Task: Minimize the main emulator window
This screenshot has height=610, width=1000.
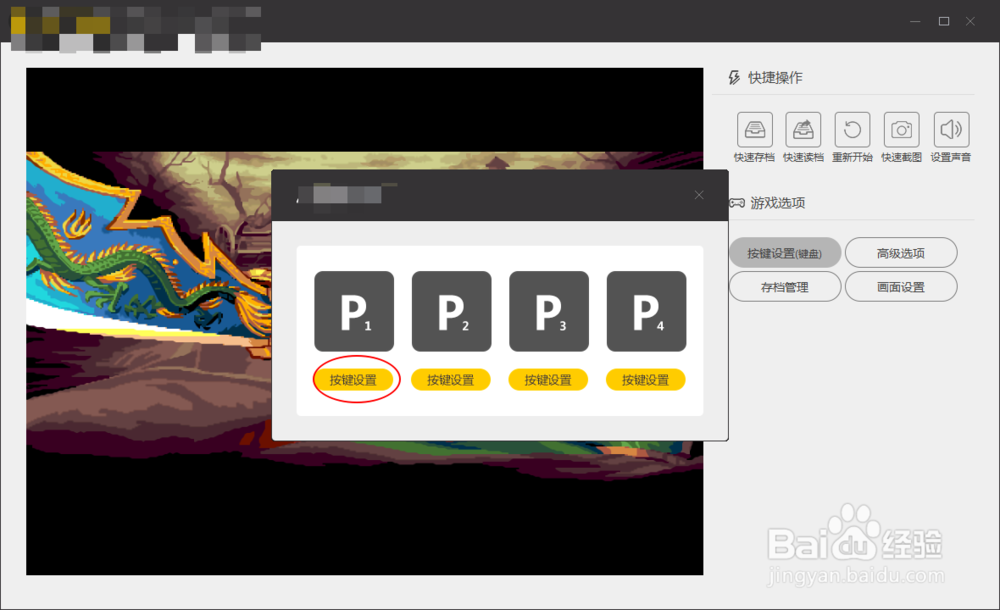Action: pos(915,21)
